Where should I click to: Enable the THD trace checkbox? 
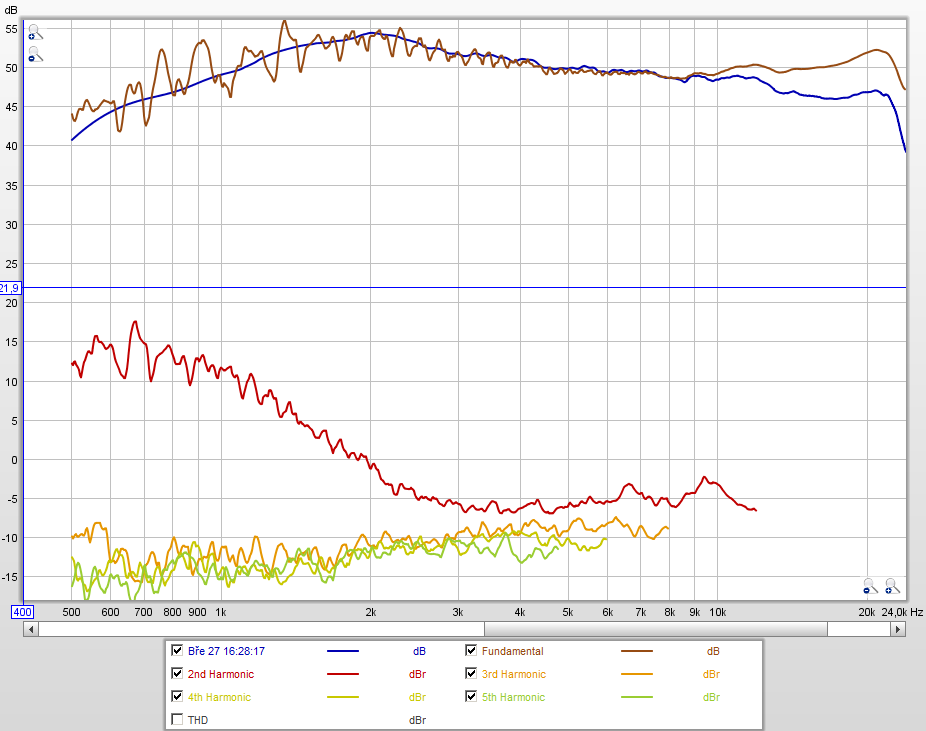177,719
